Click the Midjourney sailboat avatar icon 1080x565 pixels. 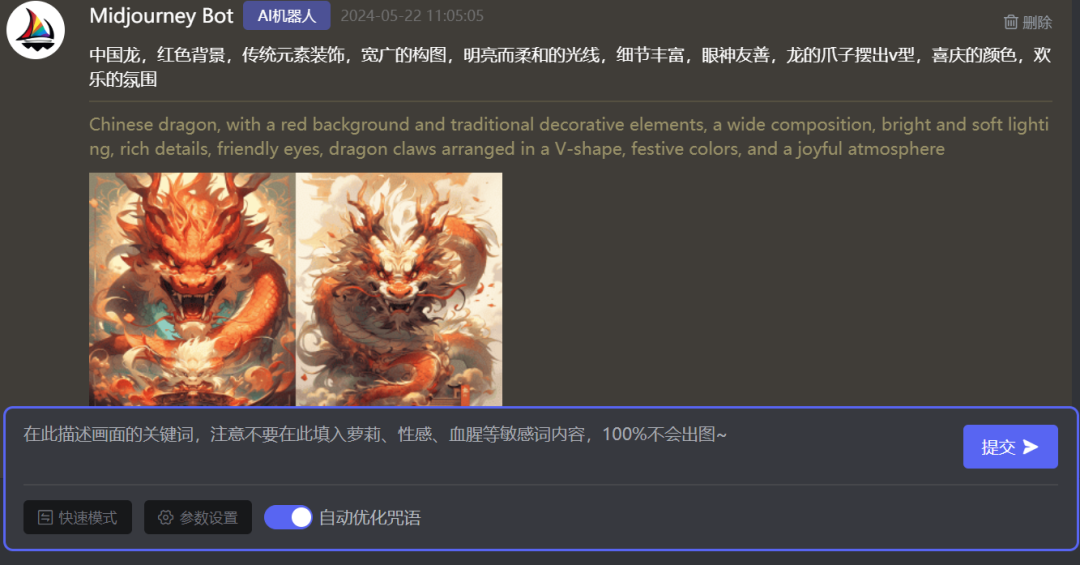pos(36,30)
